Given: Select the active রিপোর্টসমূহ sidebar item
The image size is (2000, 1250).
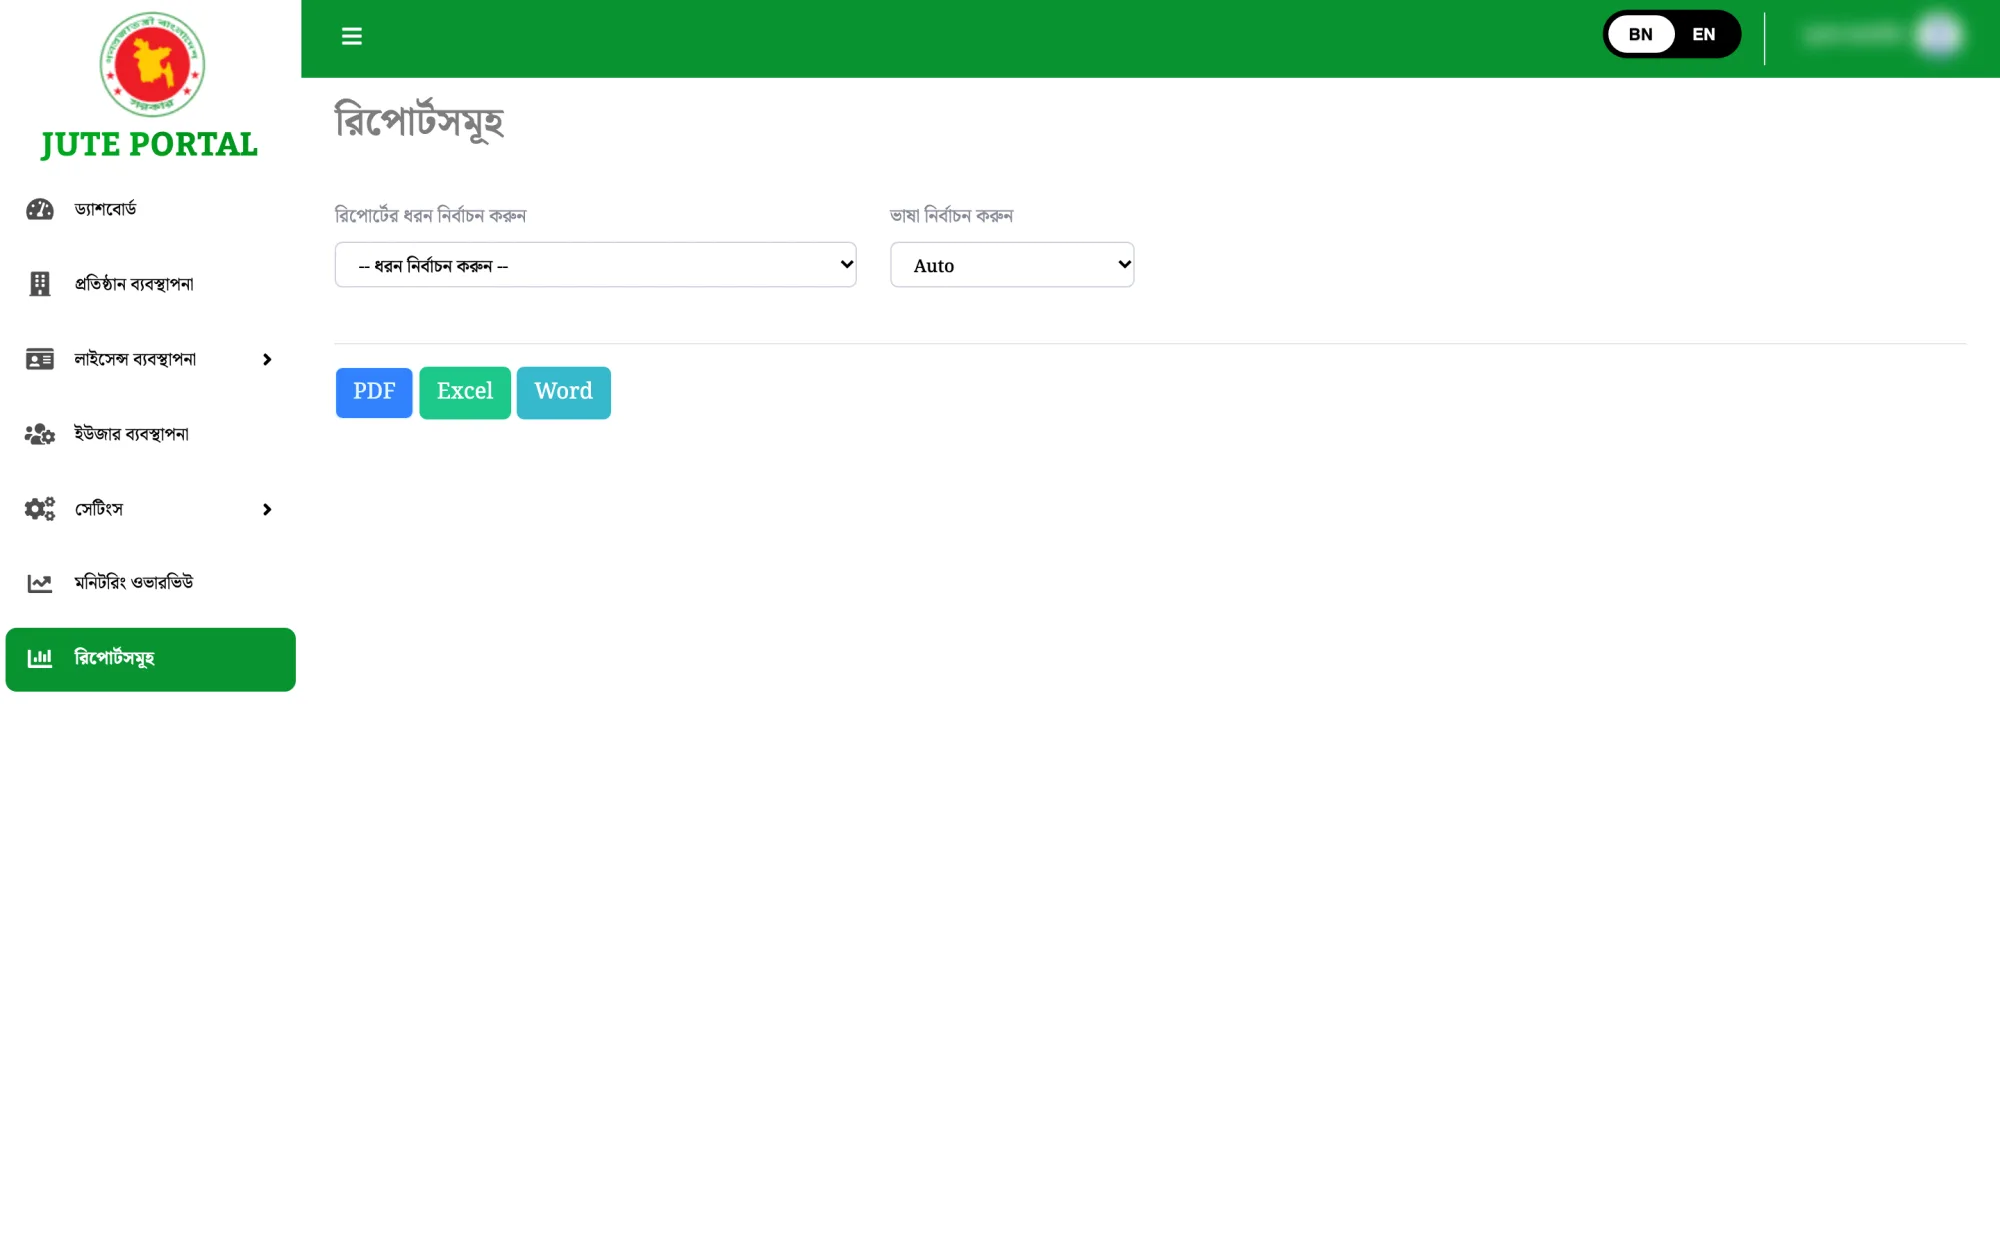Looking at the screenshot, I should 150,659.
